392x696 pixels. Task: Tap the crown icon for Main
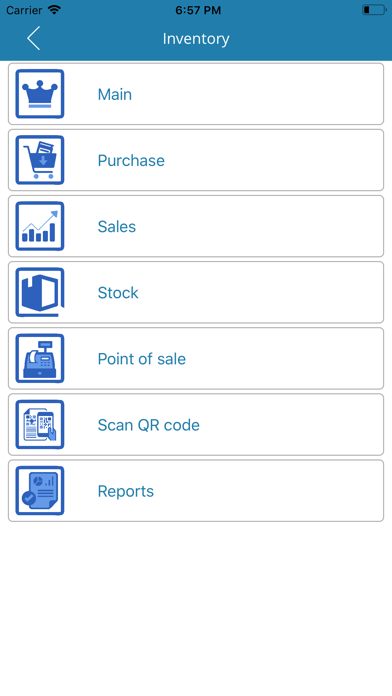pos(40,94)
